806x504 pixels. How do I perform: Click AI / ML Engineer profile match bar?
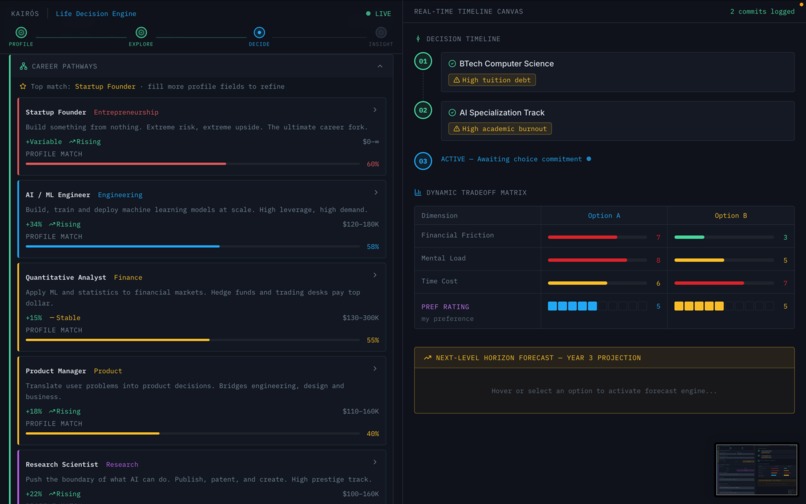tap(193, 247)
